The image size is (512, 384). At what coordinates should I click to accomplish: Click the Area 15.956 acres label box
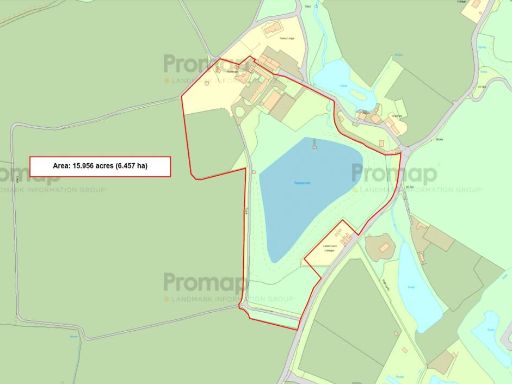(x=100, y=166)
